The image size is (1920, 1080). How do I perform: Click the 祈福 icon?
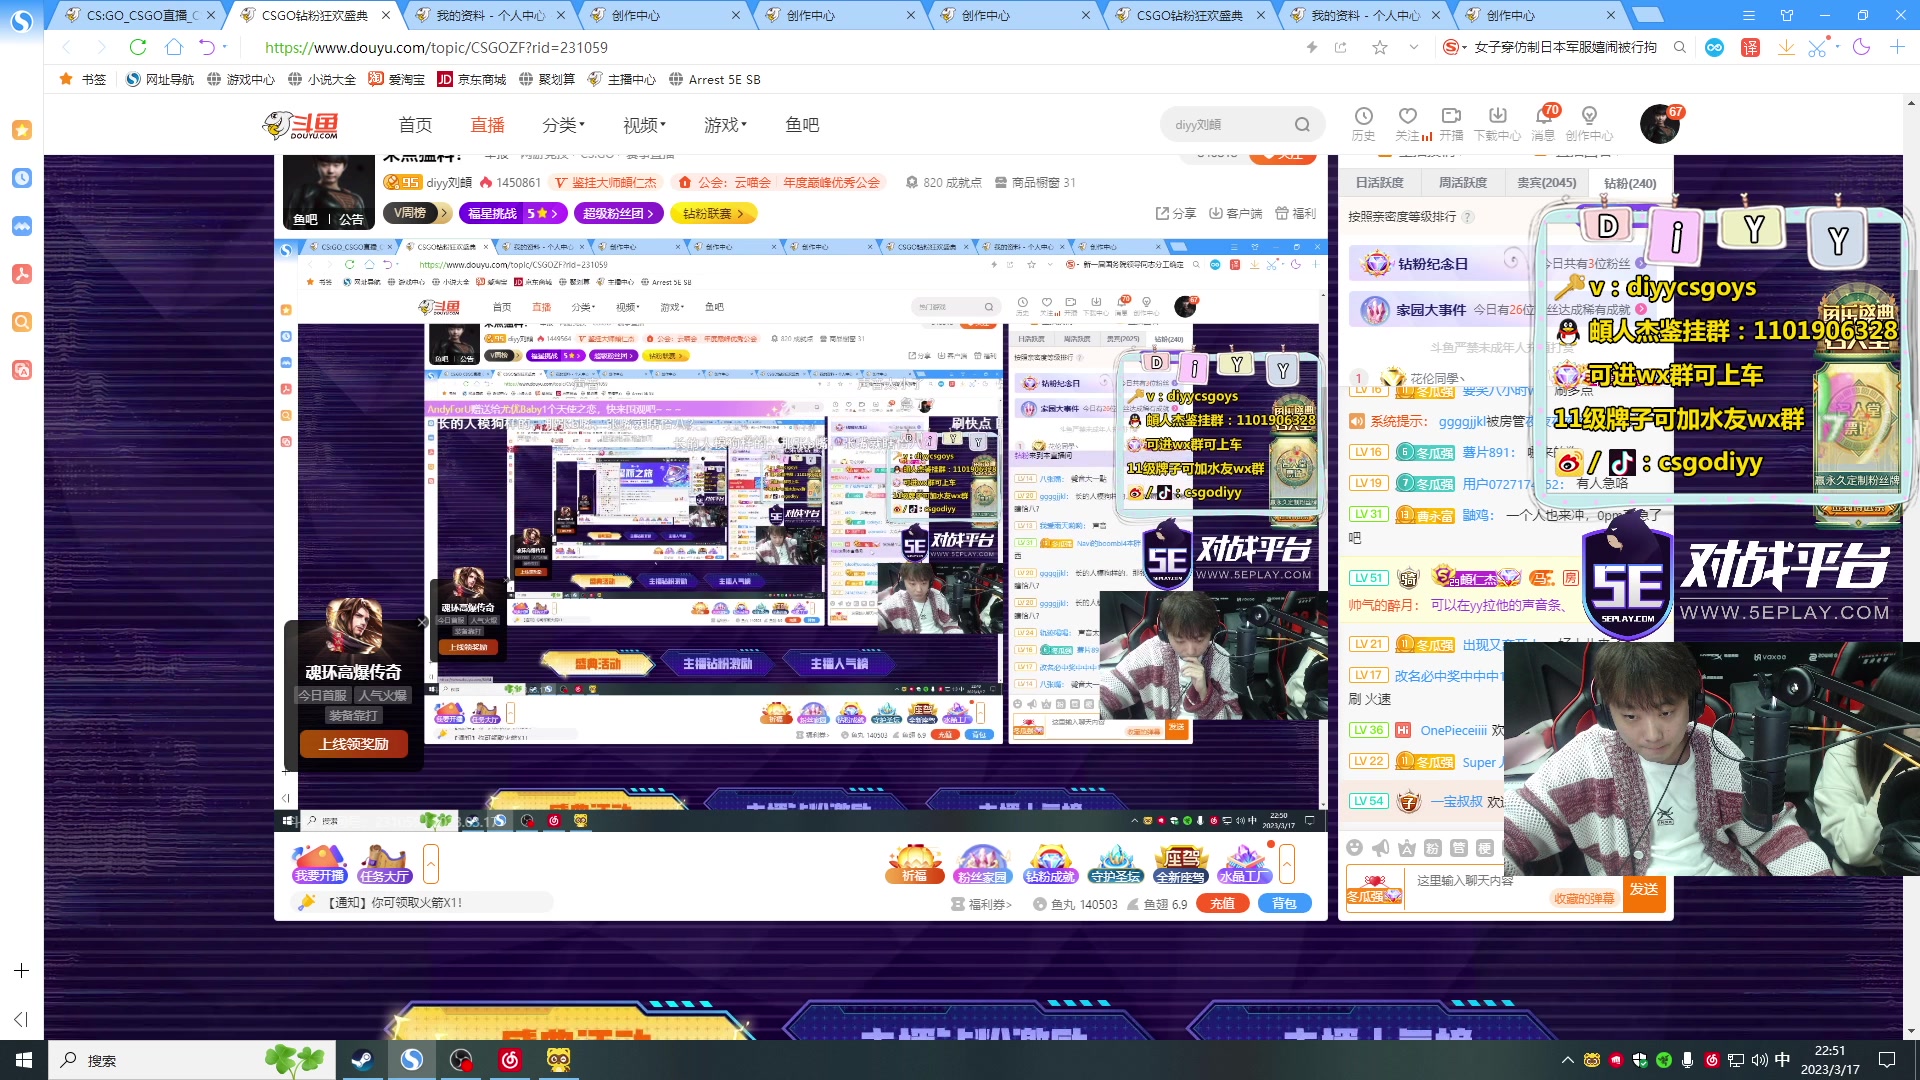tap(914, 864)
